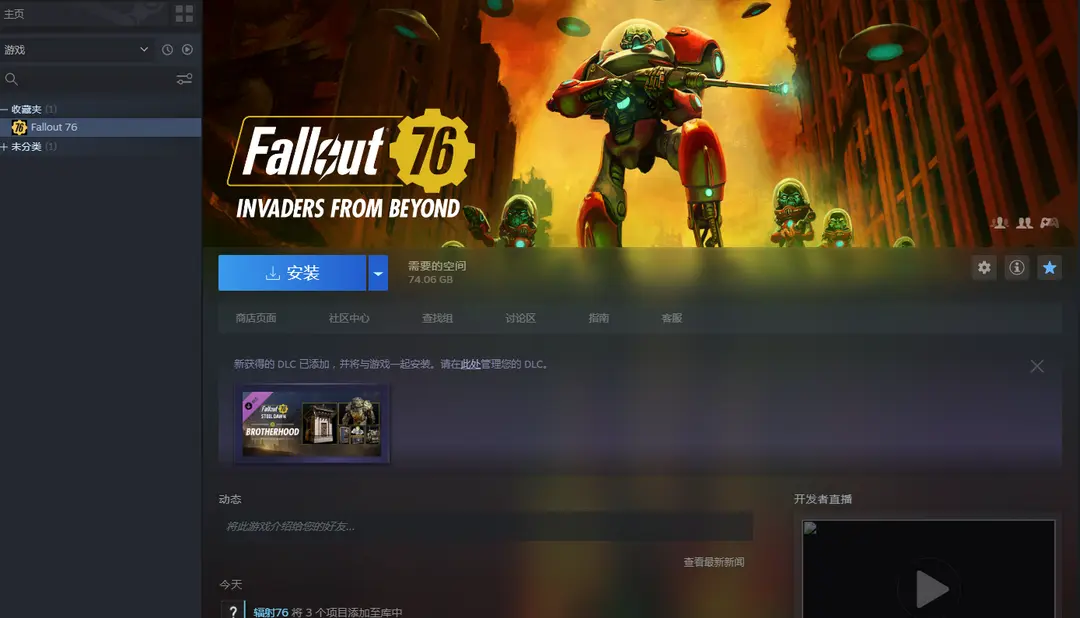Click the 开发者直播 heading
Screen dimensions: 1080x618
click(823, 499)
